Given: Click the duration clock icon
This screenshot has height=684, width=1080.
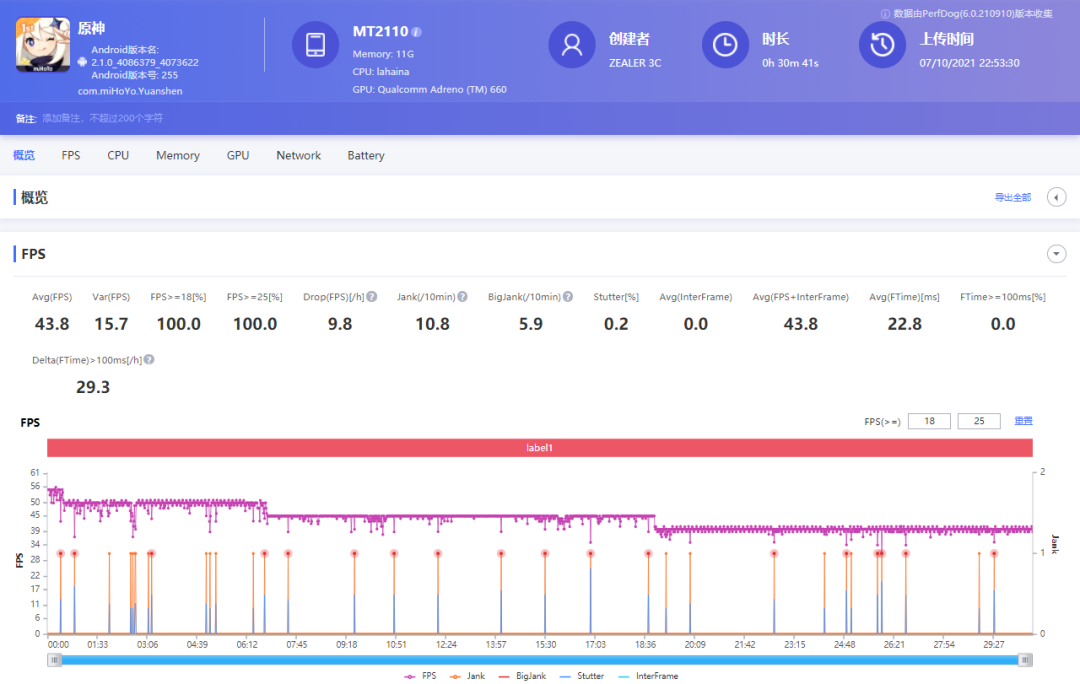Looking at the screenshot, I should pos(725,45).
